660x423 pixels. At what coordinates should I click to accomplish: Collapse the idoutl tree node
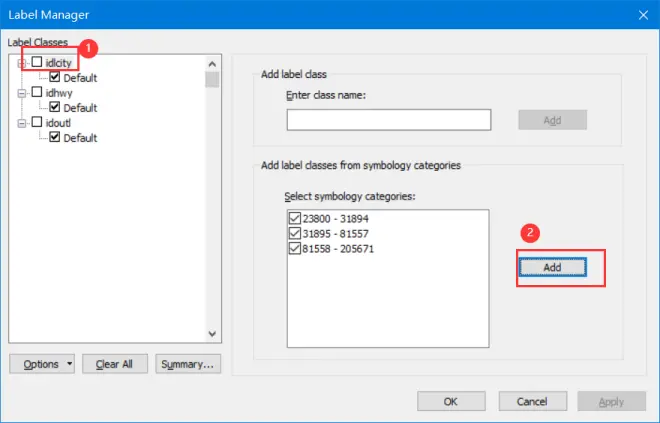(21, 123)
